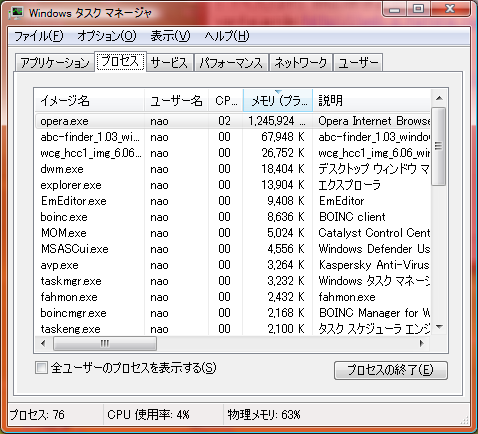Click CPU value 02 in opera.exe row
Viewport: 478px width, 434px height.
(225, 121)
